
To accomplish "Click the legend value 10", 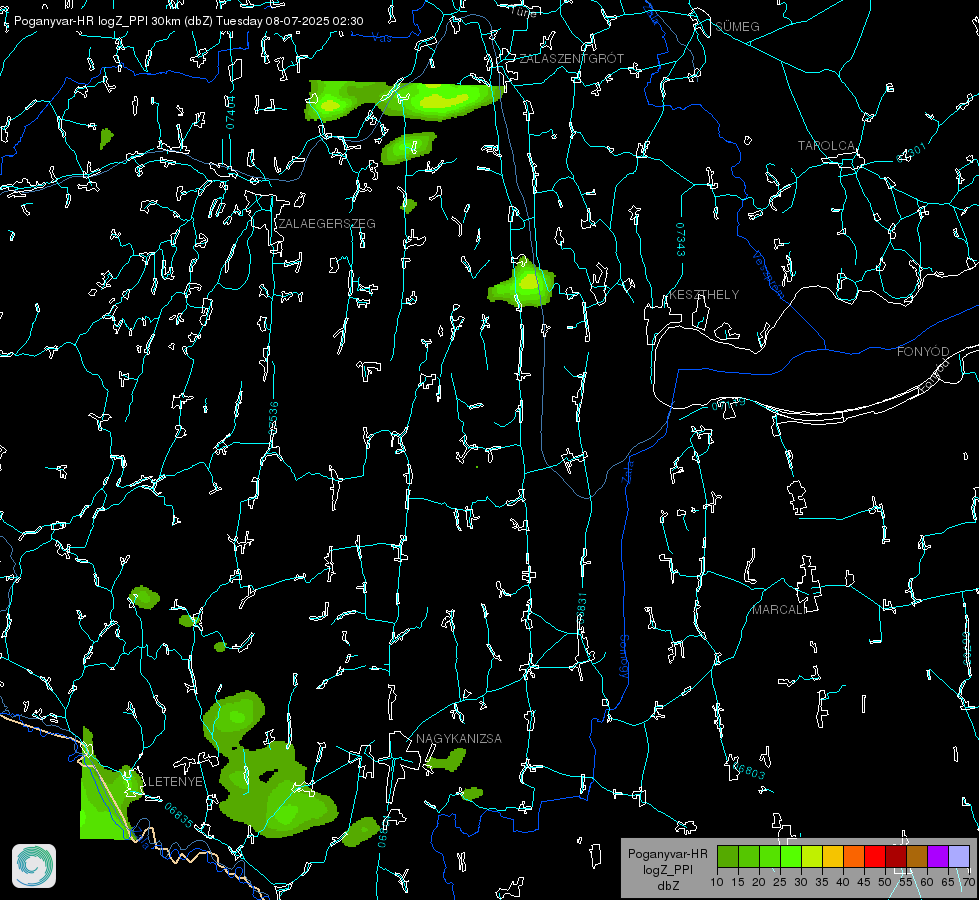I will [717, 883].
